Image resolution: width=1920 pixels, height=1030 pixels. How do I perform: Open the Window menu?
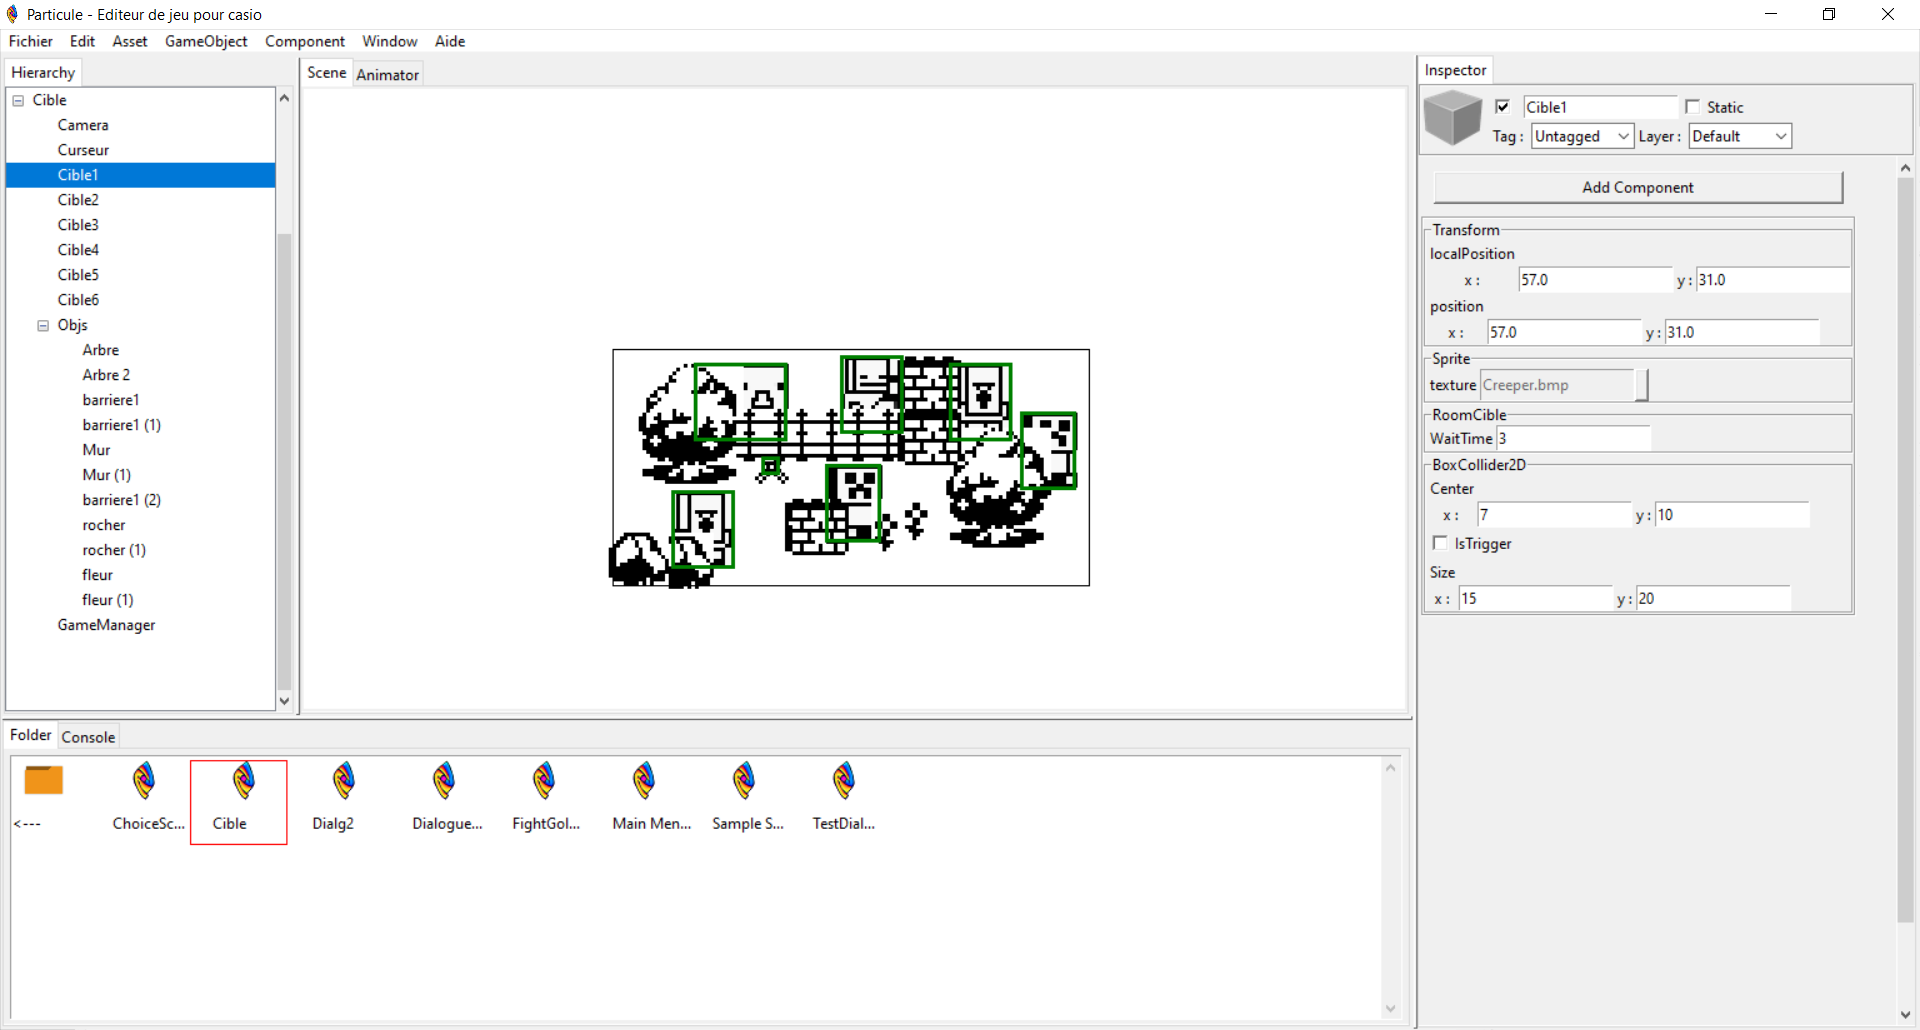(x=390, y=41)
